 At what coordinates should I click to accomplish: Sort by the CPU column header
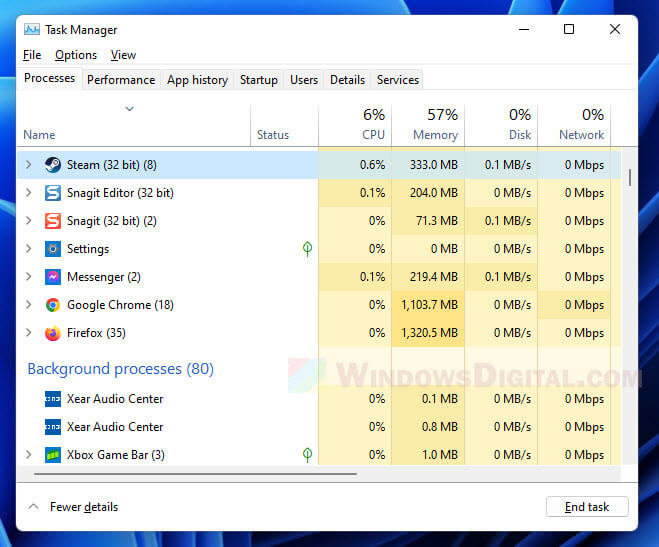pos(355,125)
